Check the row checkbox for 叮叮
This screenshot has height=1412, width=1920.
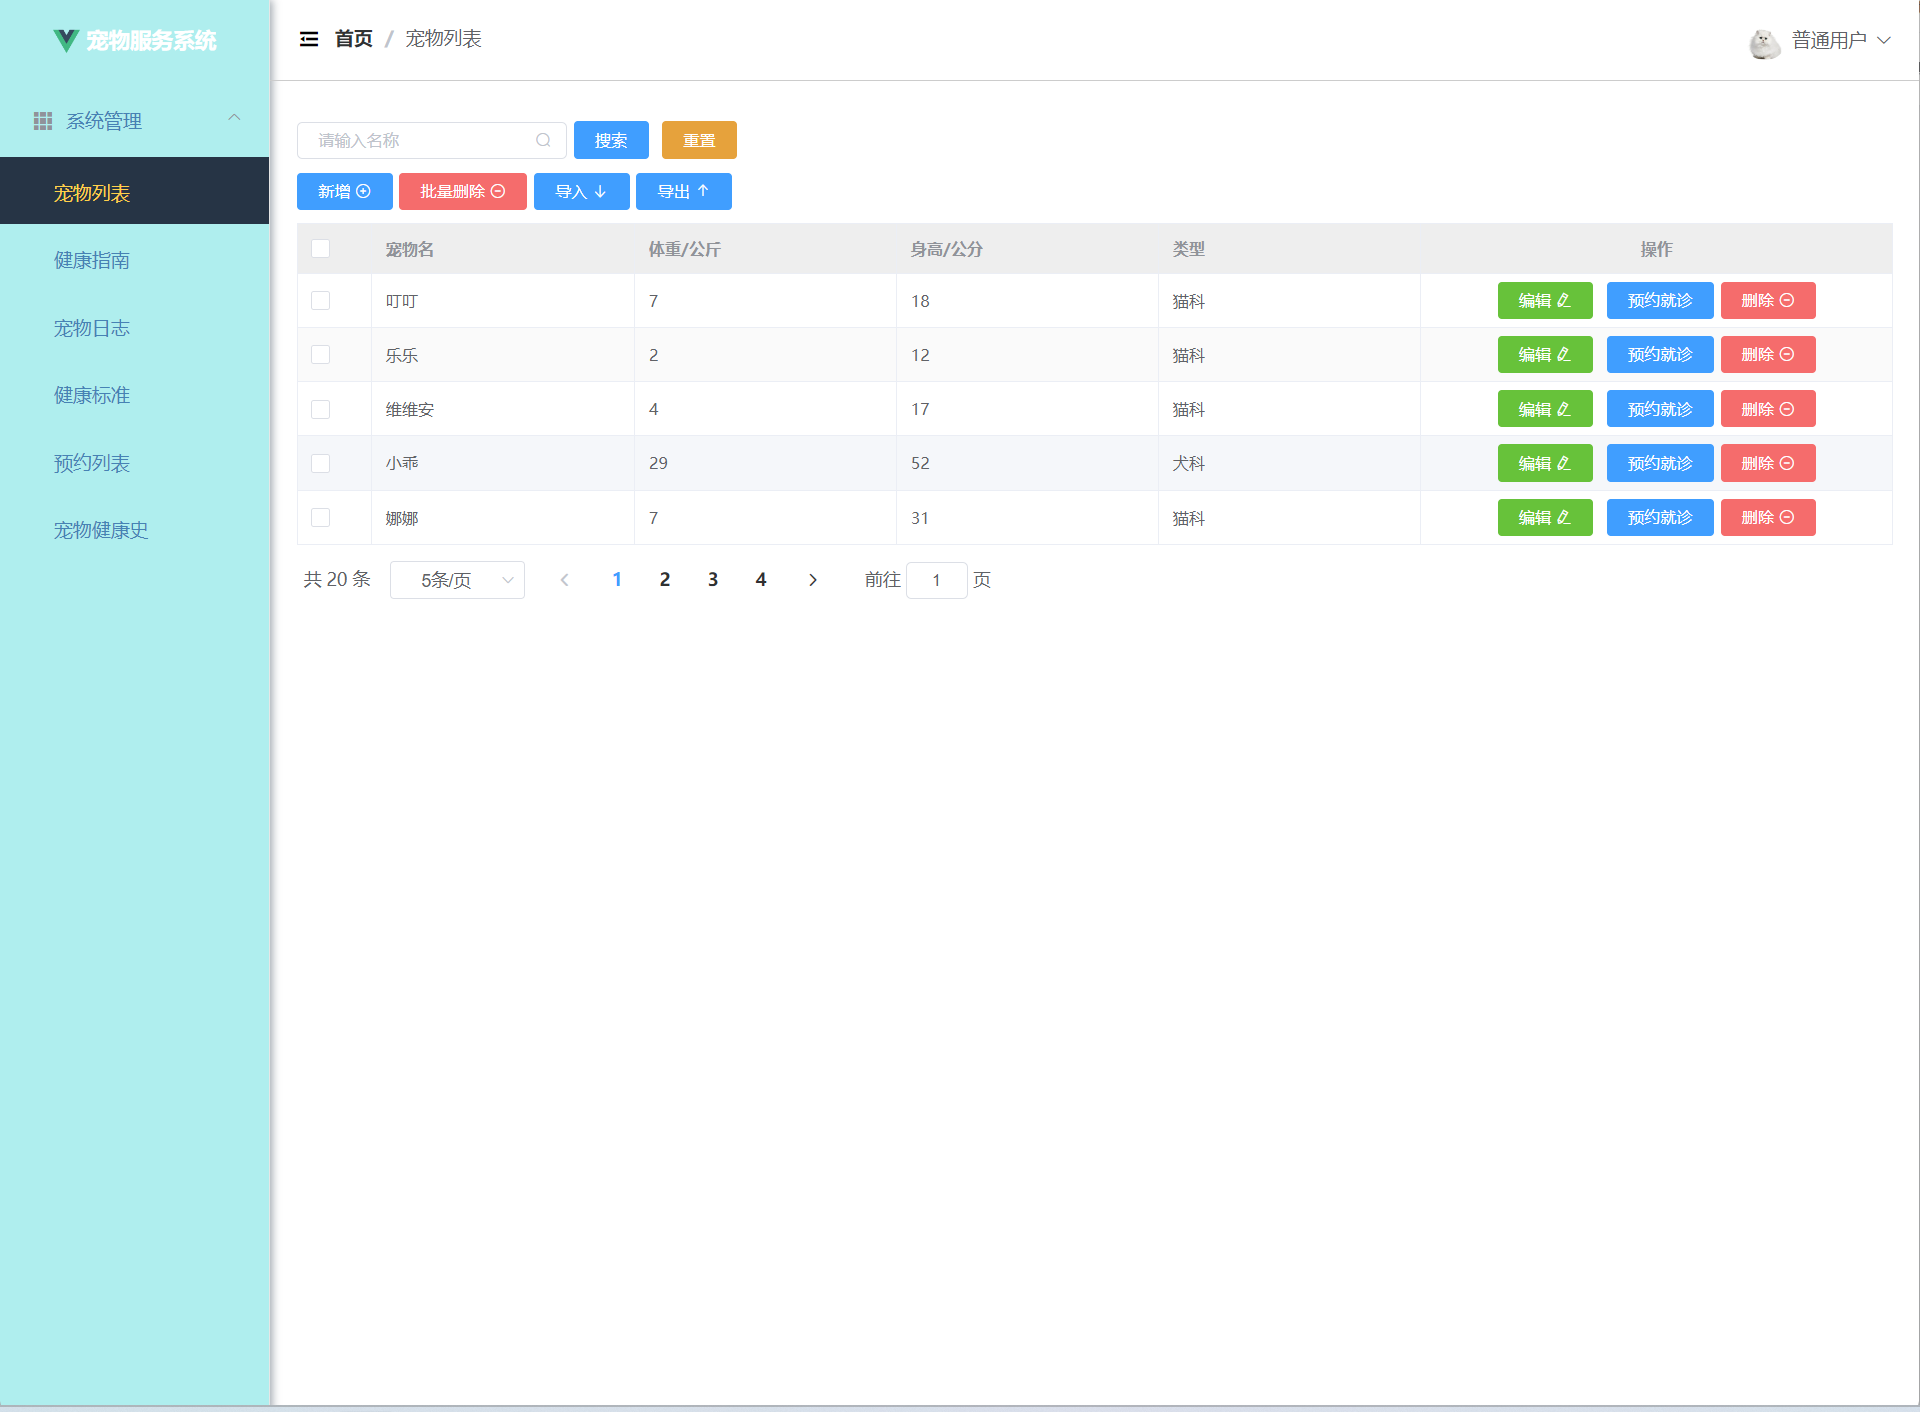point(320,301)
